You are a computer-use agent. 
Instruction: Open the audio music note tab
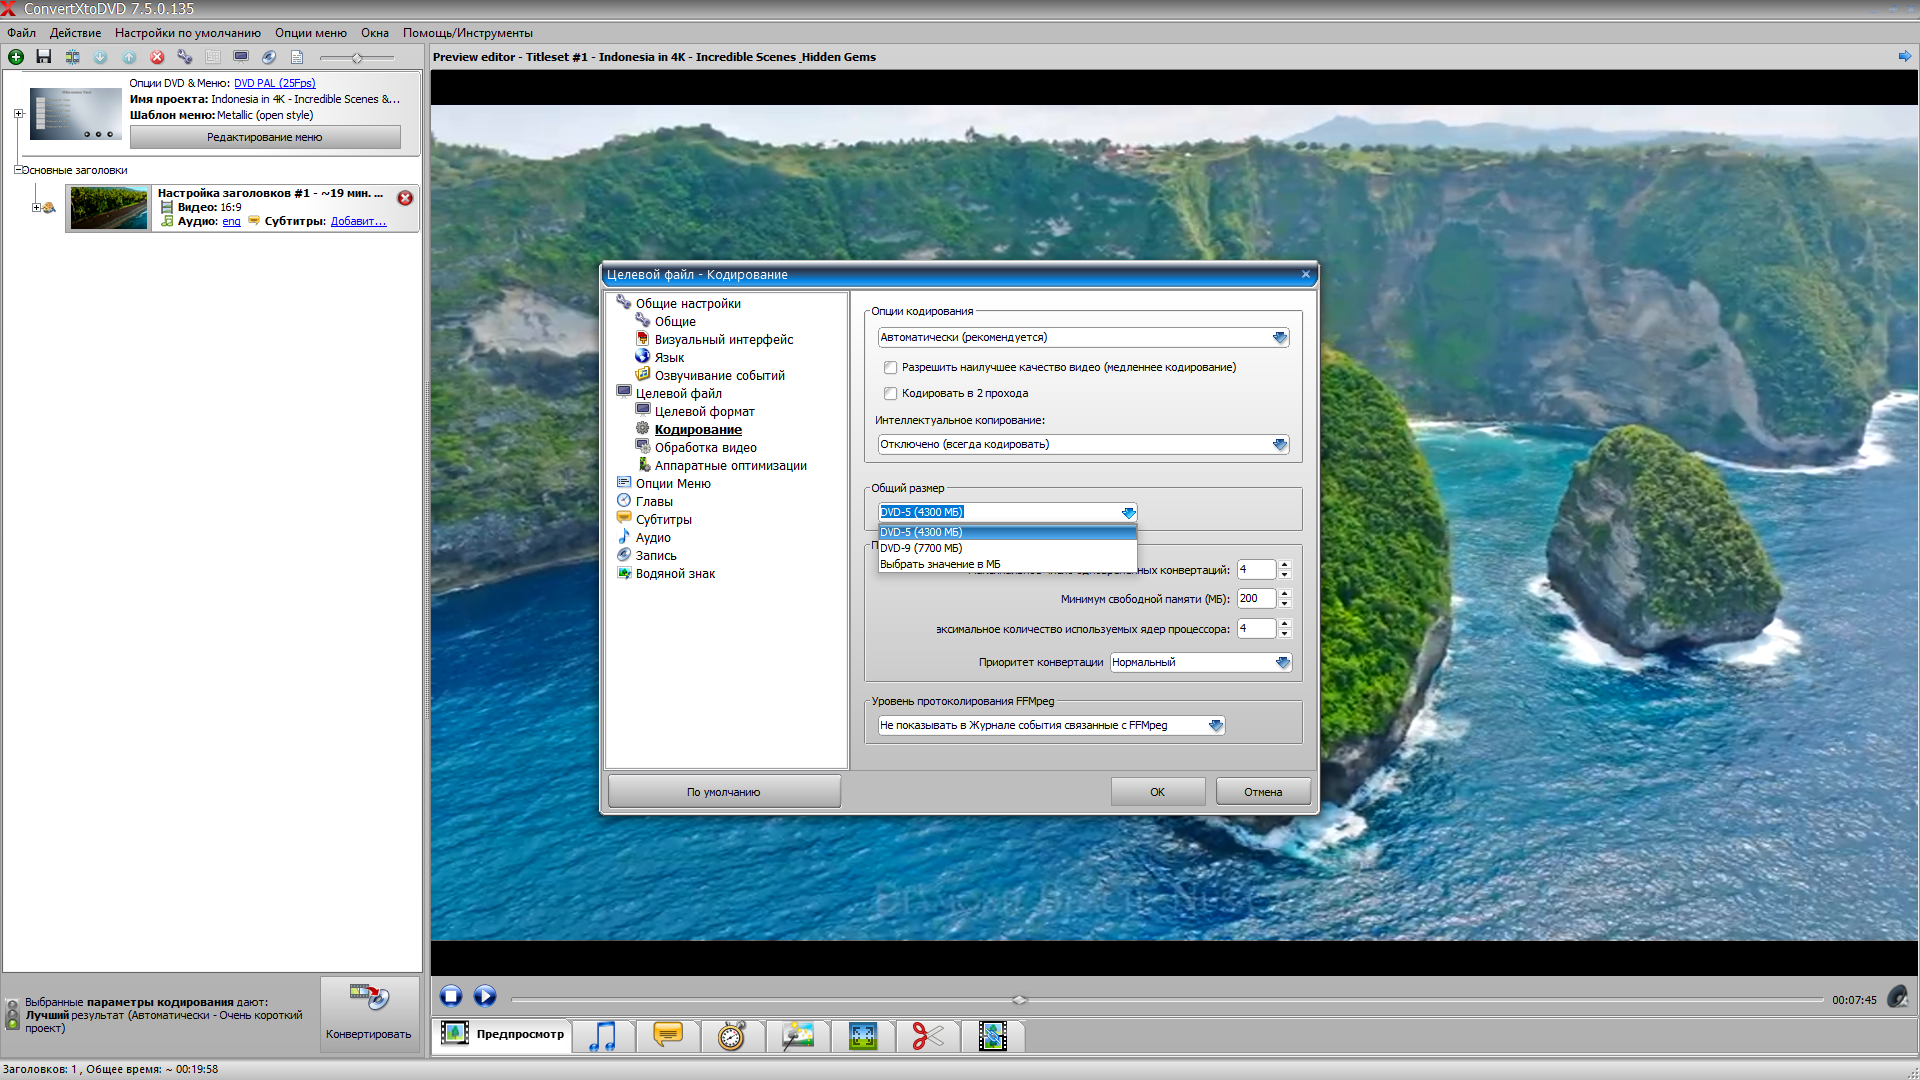603,1035
